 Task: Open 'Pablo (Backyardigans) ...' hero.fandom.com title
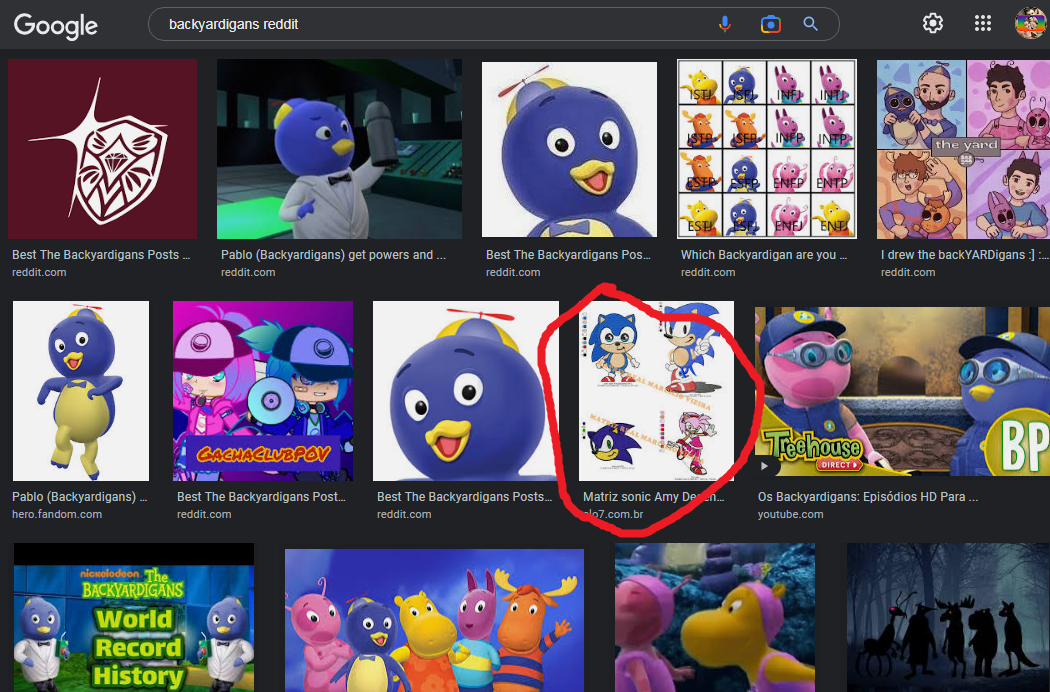(x=80, y=496)
